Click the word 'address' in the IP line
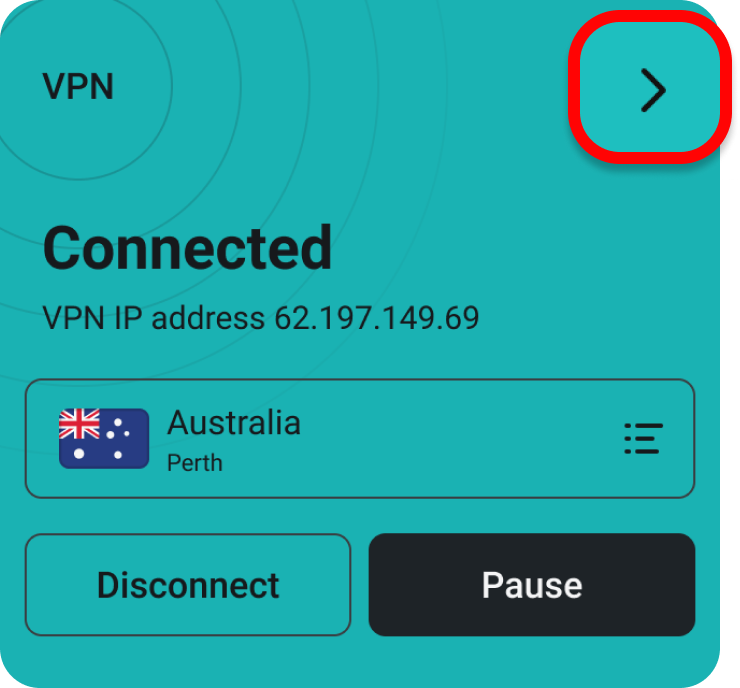The width and height of the screenshot is (740, 688). [x=208, y=318]
